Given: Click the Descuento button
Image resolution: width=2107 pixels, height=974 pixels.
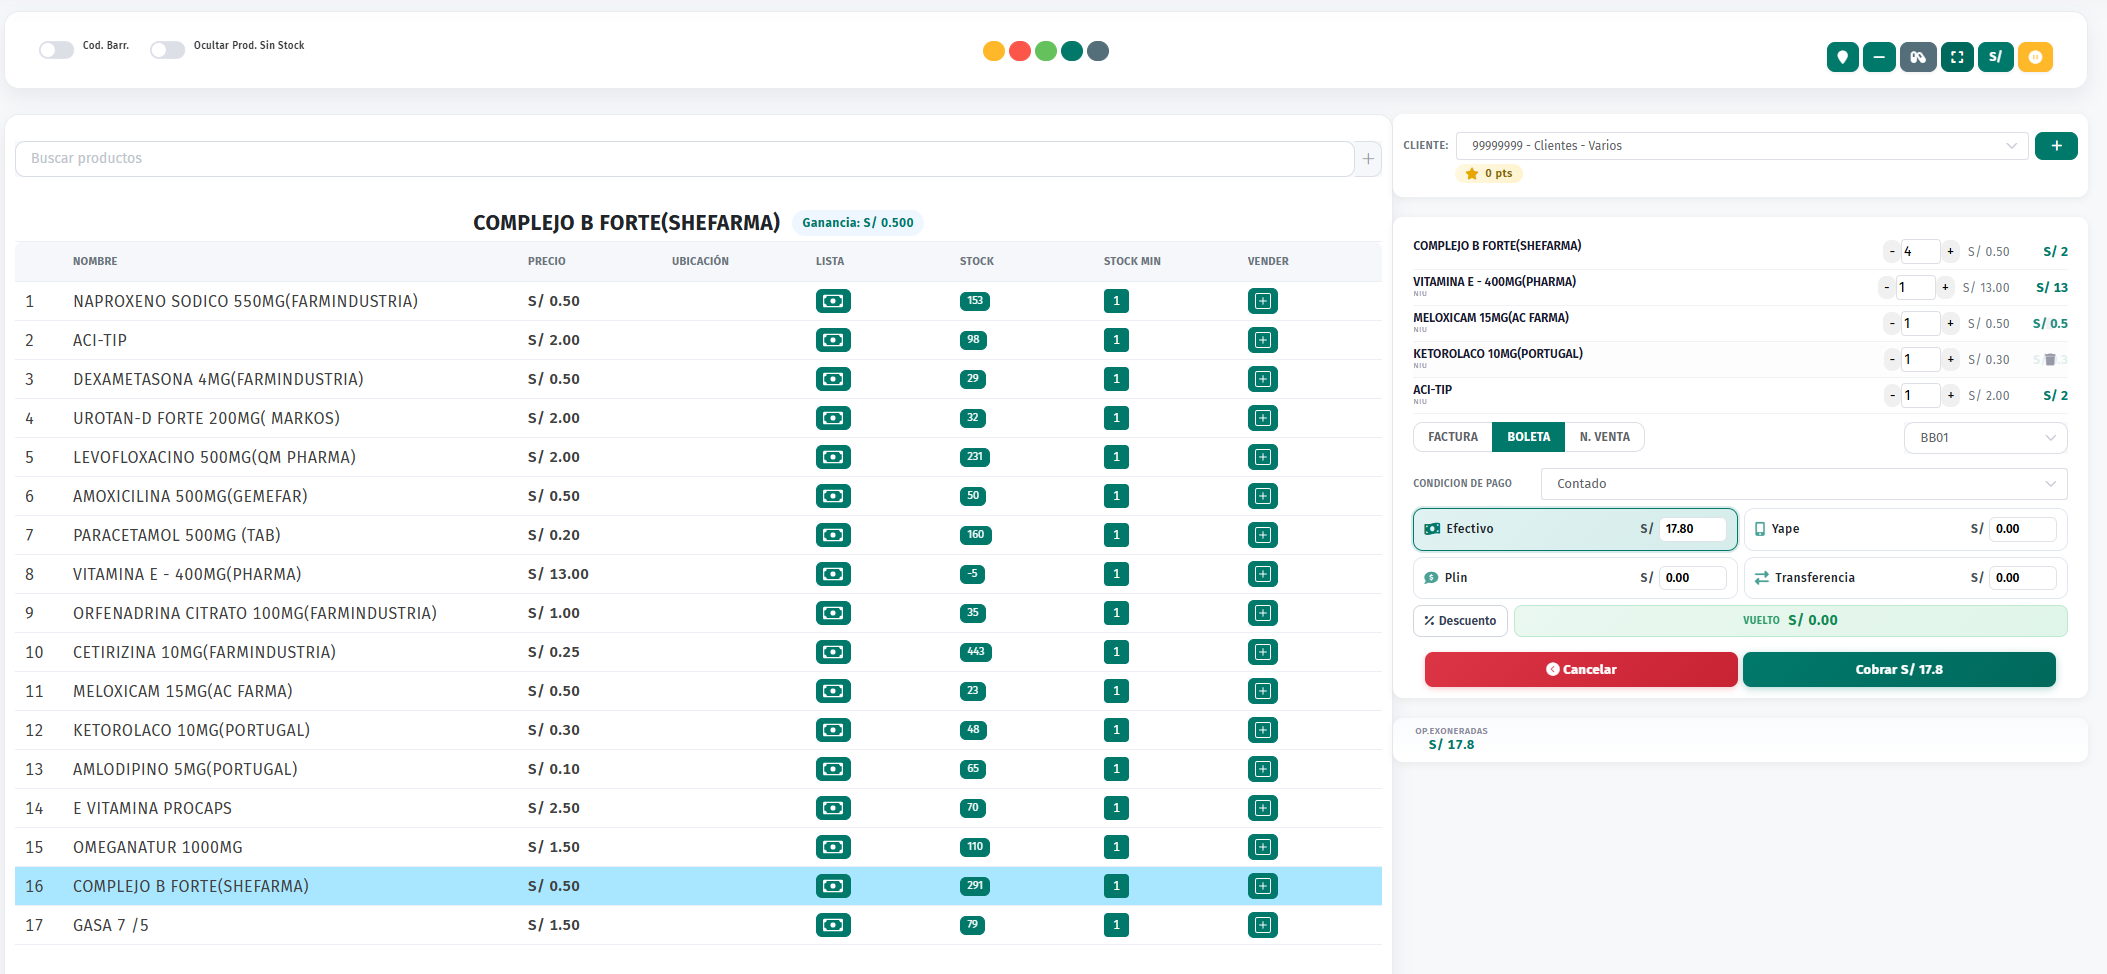Looking at the screenshot, I should click(1460, 621).
